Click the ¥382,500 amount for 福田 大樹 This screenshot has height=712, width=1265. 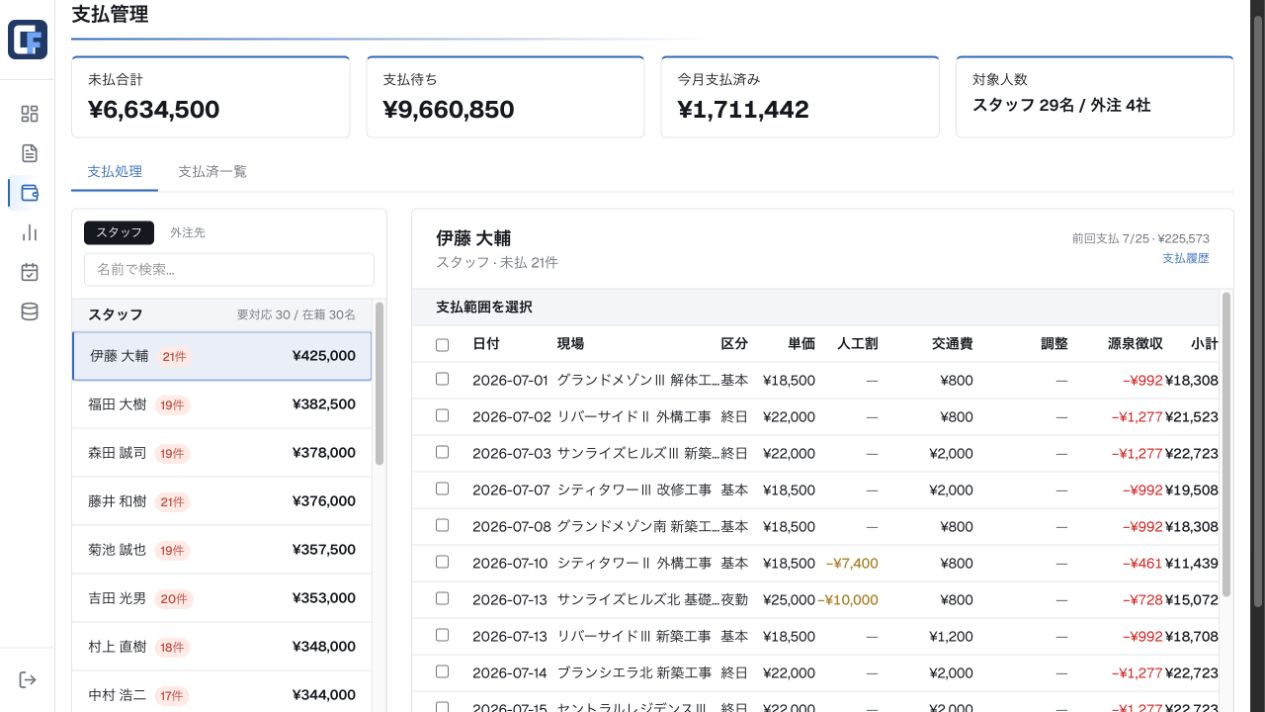[x=324, y=404]
